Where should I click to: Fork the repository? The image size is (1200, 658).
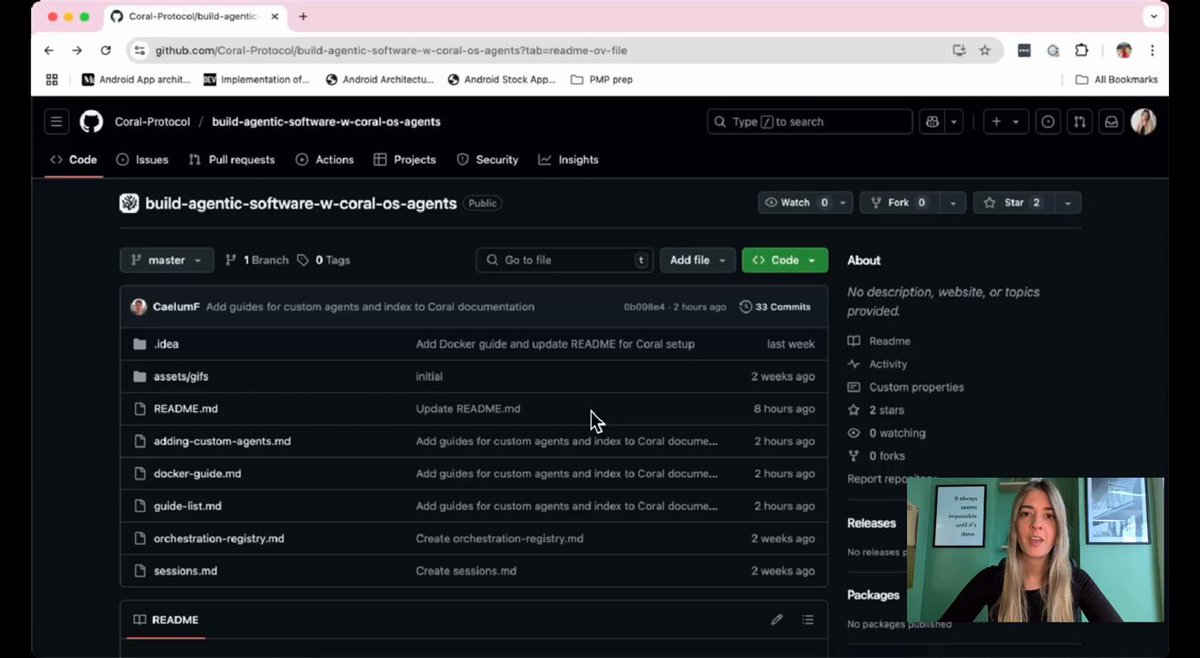[900, 203]
